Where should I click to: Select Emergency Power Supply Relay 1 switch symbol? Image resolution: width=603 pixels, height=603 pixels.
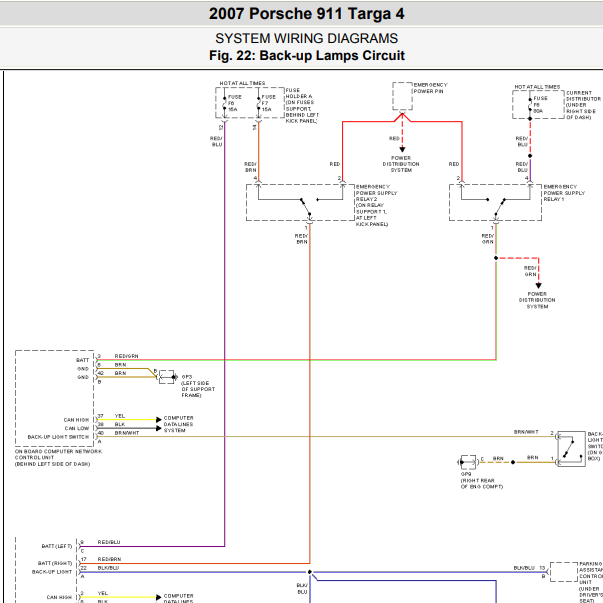(x=495, y=202)
